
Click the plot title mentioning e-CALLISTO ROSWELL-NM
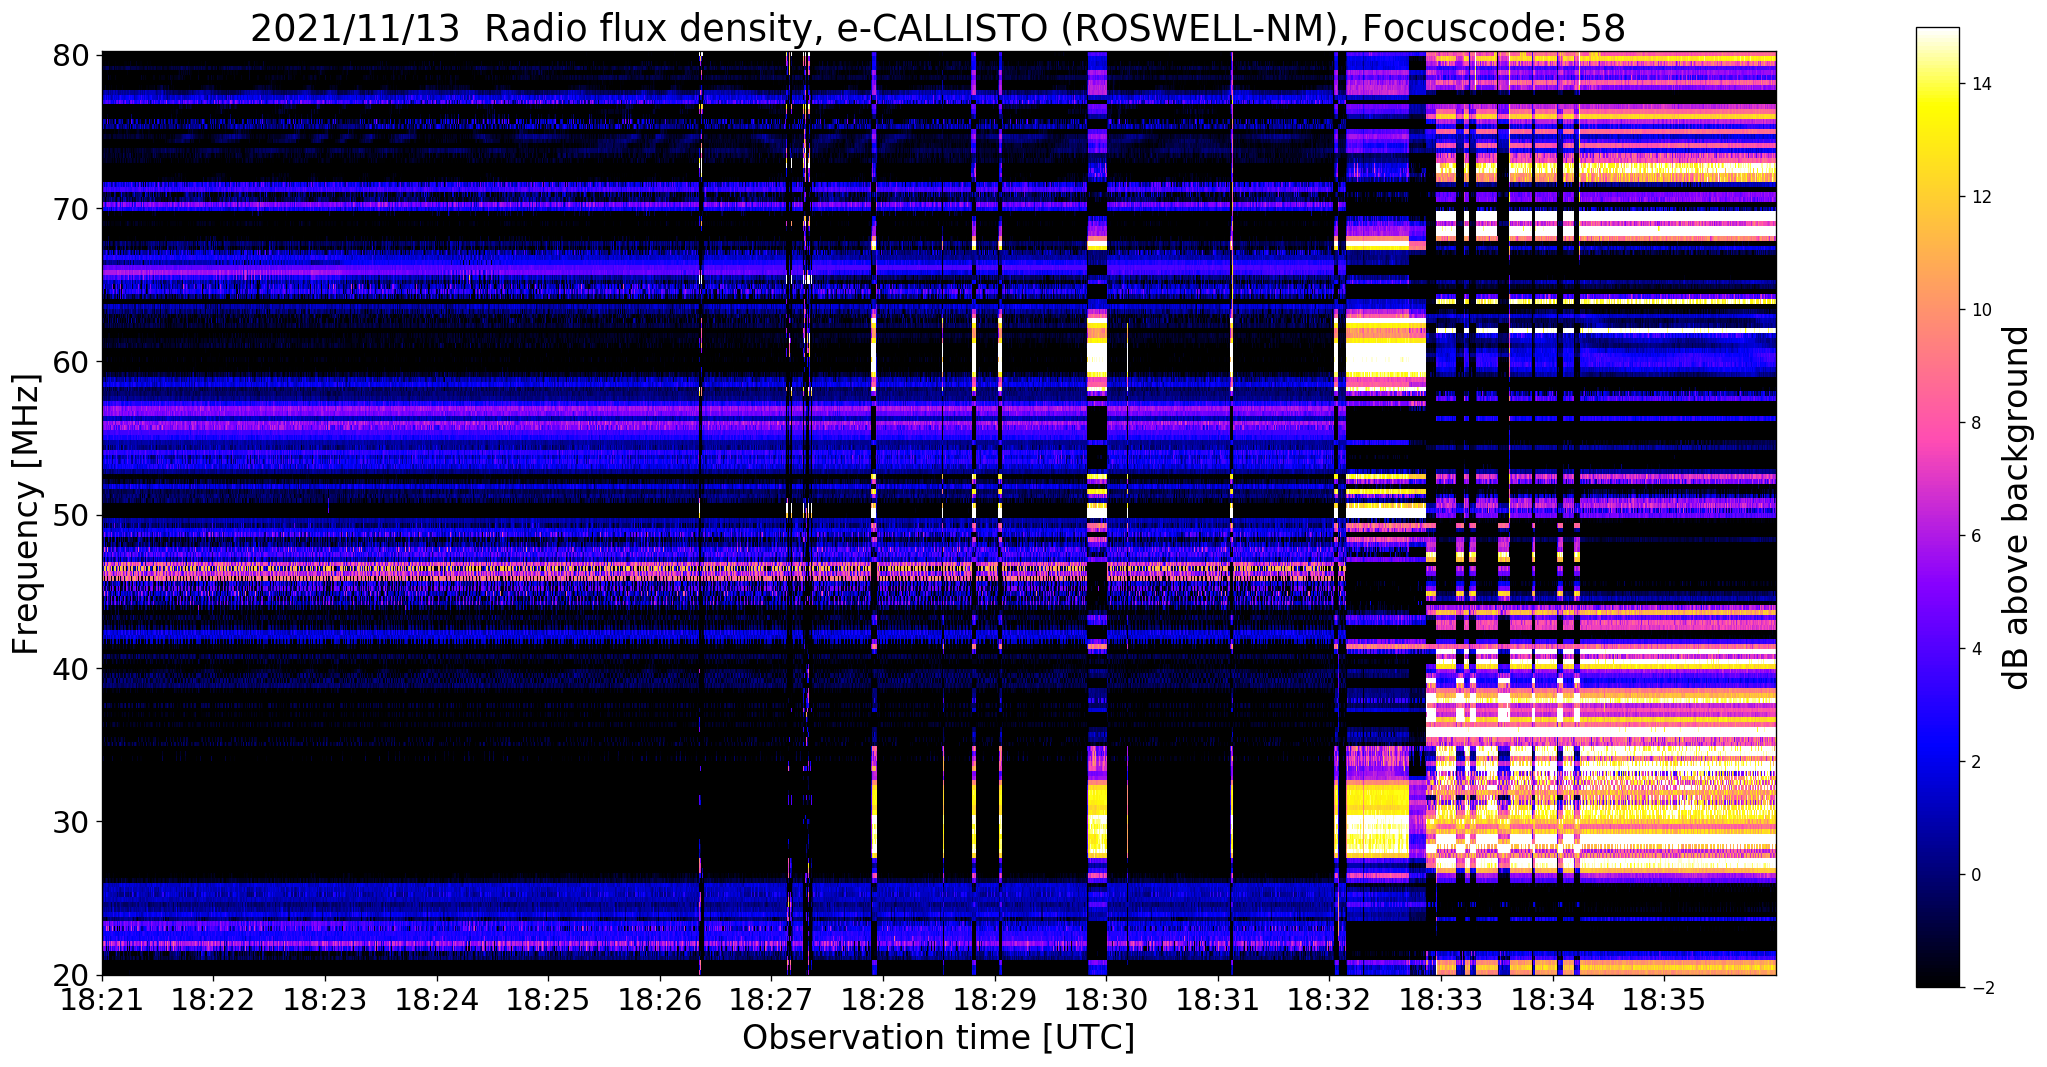coord(938,28)
